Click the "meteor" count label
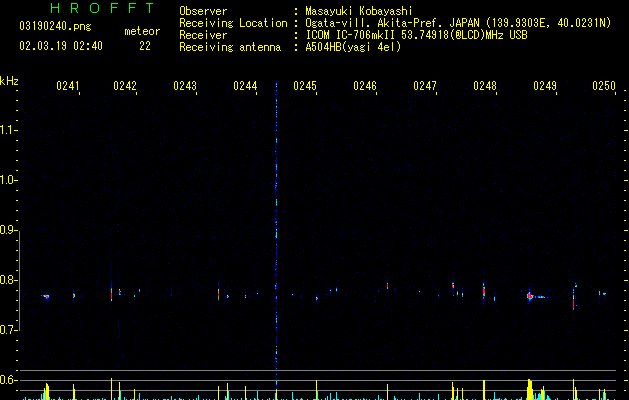Screen dimensions: 629x400 pyautogui.click(x=142, y=31)
